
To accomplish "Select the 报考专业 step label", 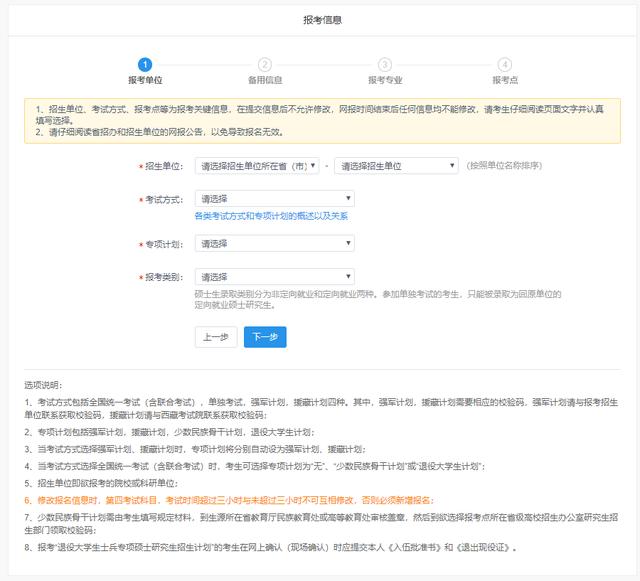I will tap(385, 80).
